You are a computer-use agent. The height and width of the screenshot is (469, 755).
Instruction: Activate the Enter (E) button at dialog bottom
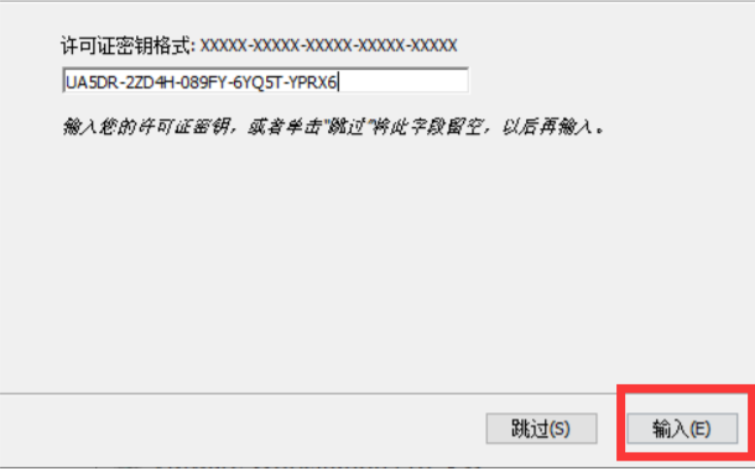click(682, 428)
